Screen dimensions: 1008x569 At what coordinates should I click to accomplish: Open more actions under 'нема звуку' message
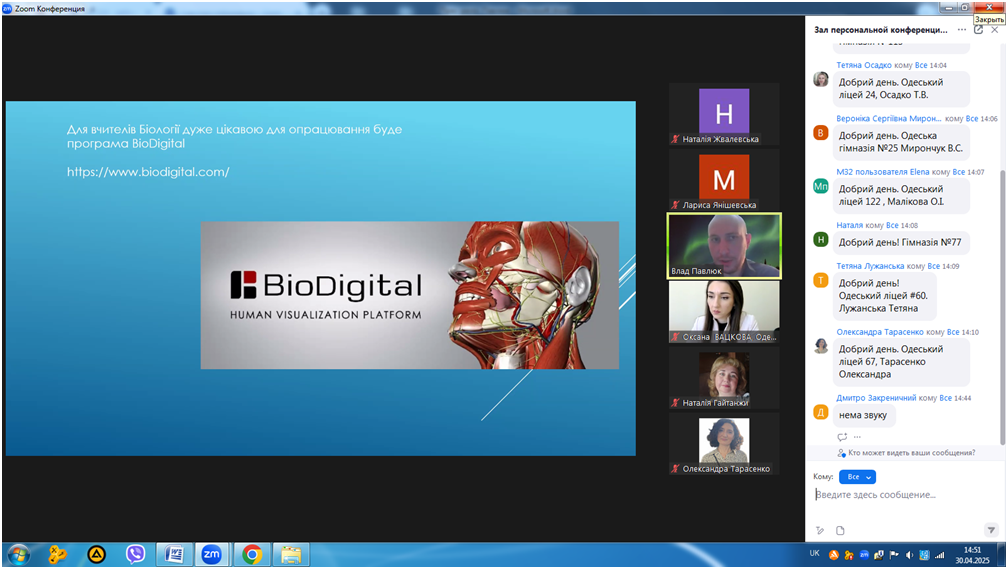point(857,437)
